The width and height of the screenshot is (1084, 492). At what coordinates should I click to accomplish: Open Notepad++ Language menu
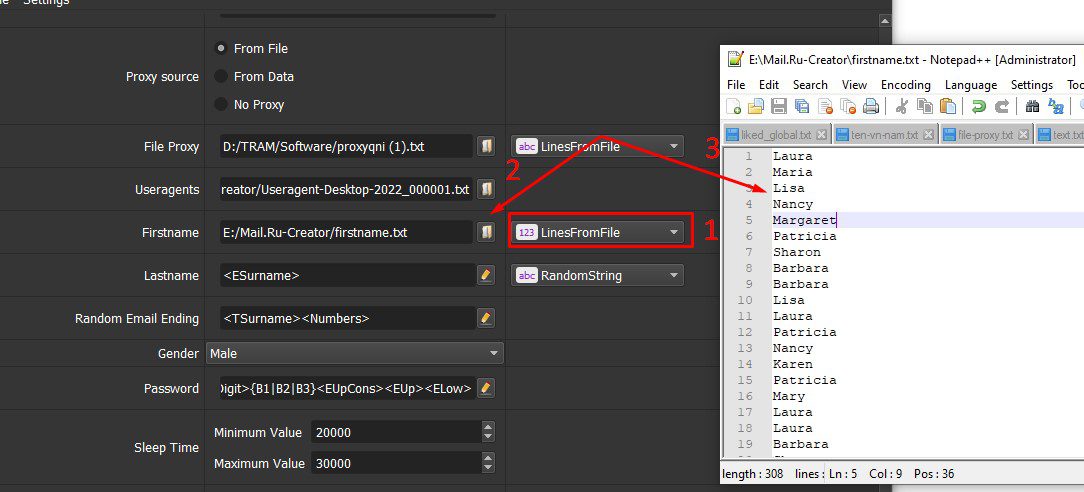point(971,84)
